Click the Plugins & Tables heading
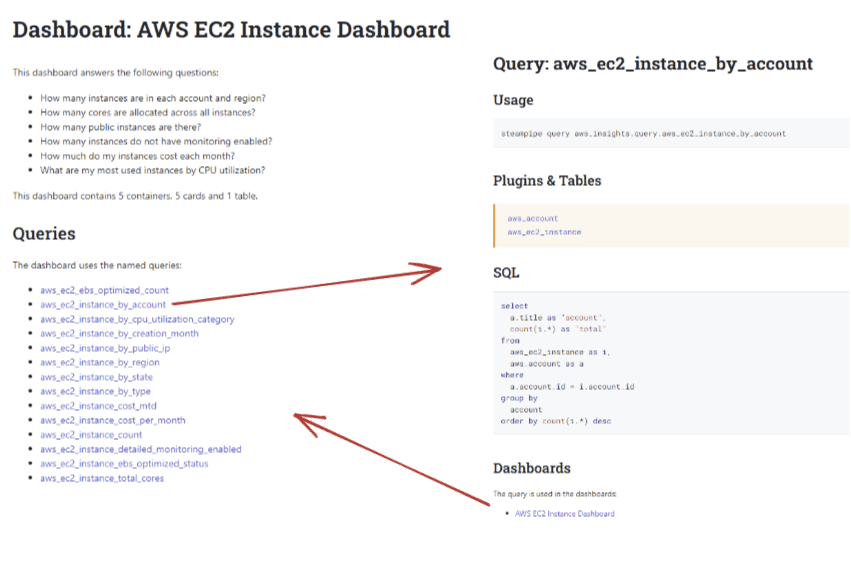The image size is (851, 561). point(547,181)
